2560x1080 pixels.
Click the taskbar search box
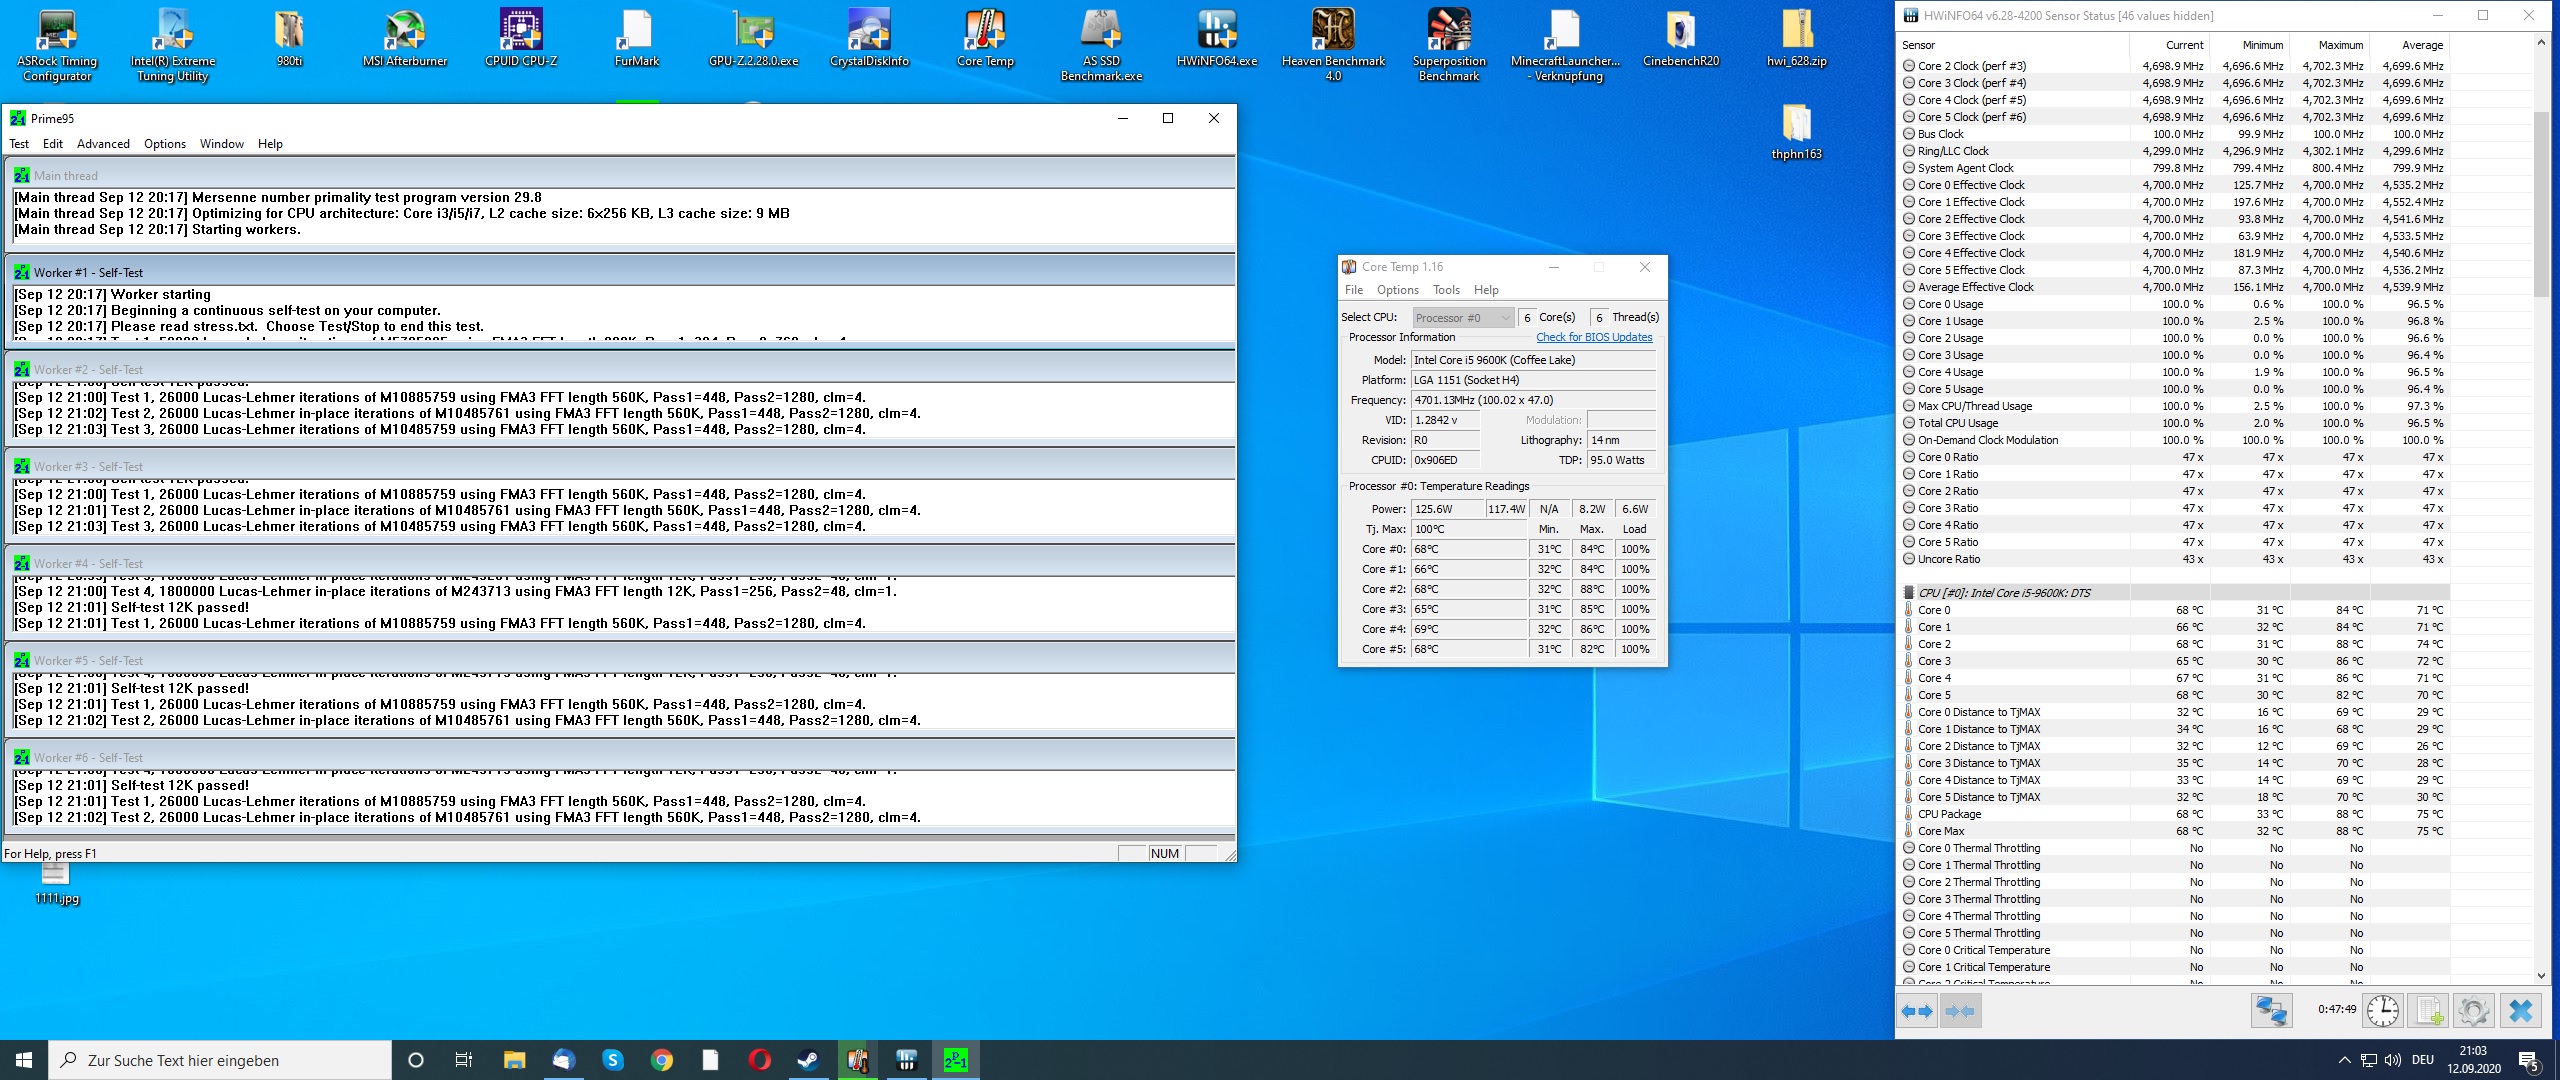220,1060
